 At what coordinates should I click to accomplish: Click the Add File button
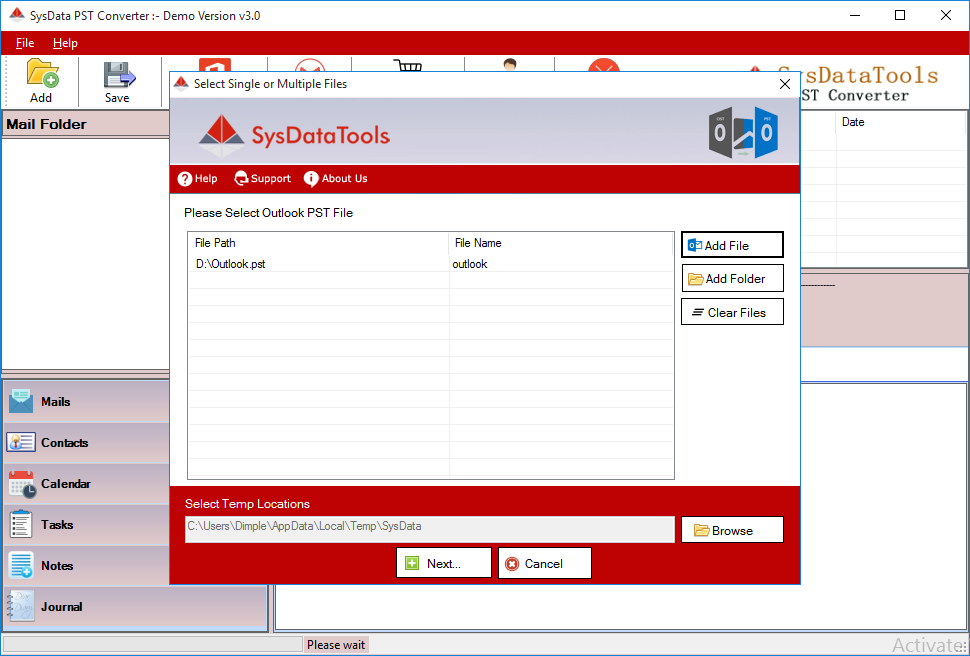coord(732,244)
